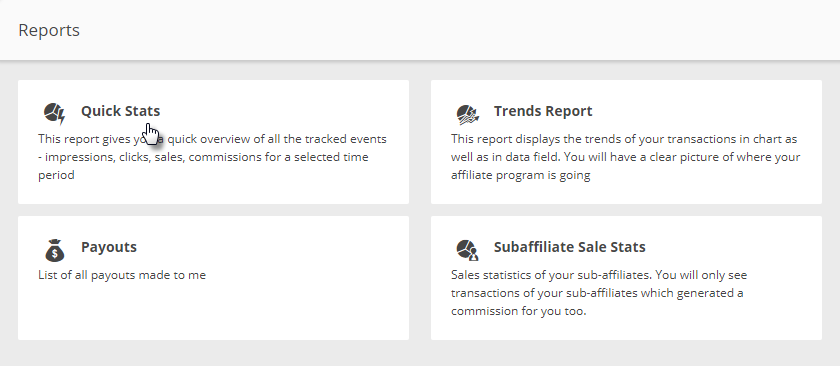Image resolution: width=840 pixels, height=366 pixels.
Task: Open the Quick Stats report title
Action: (x=121, y=111)
